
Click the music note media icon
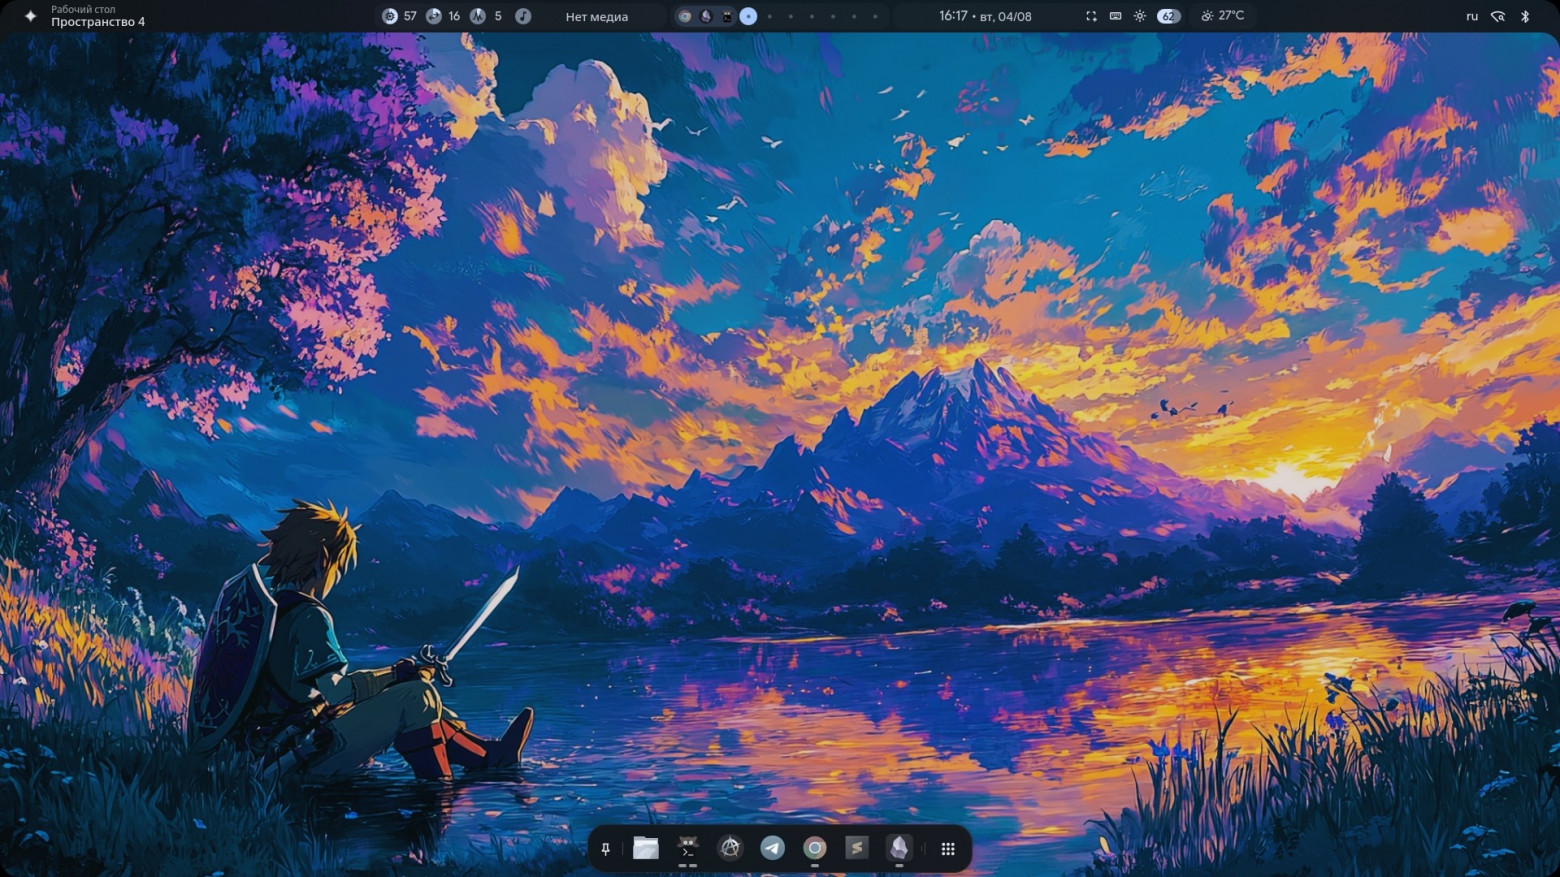point(522,16)
